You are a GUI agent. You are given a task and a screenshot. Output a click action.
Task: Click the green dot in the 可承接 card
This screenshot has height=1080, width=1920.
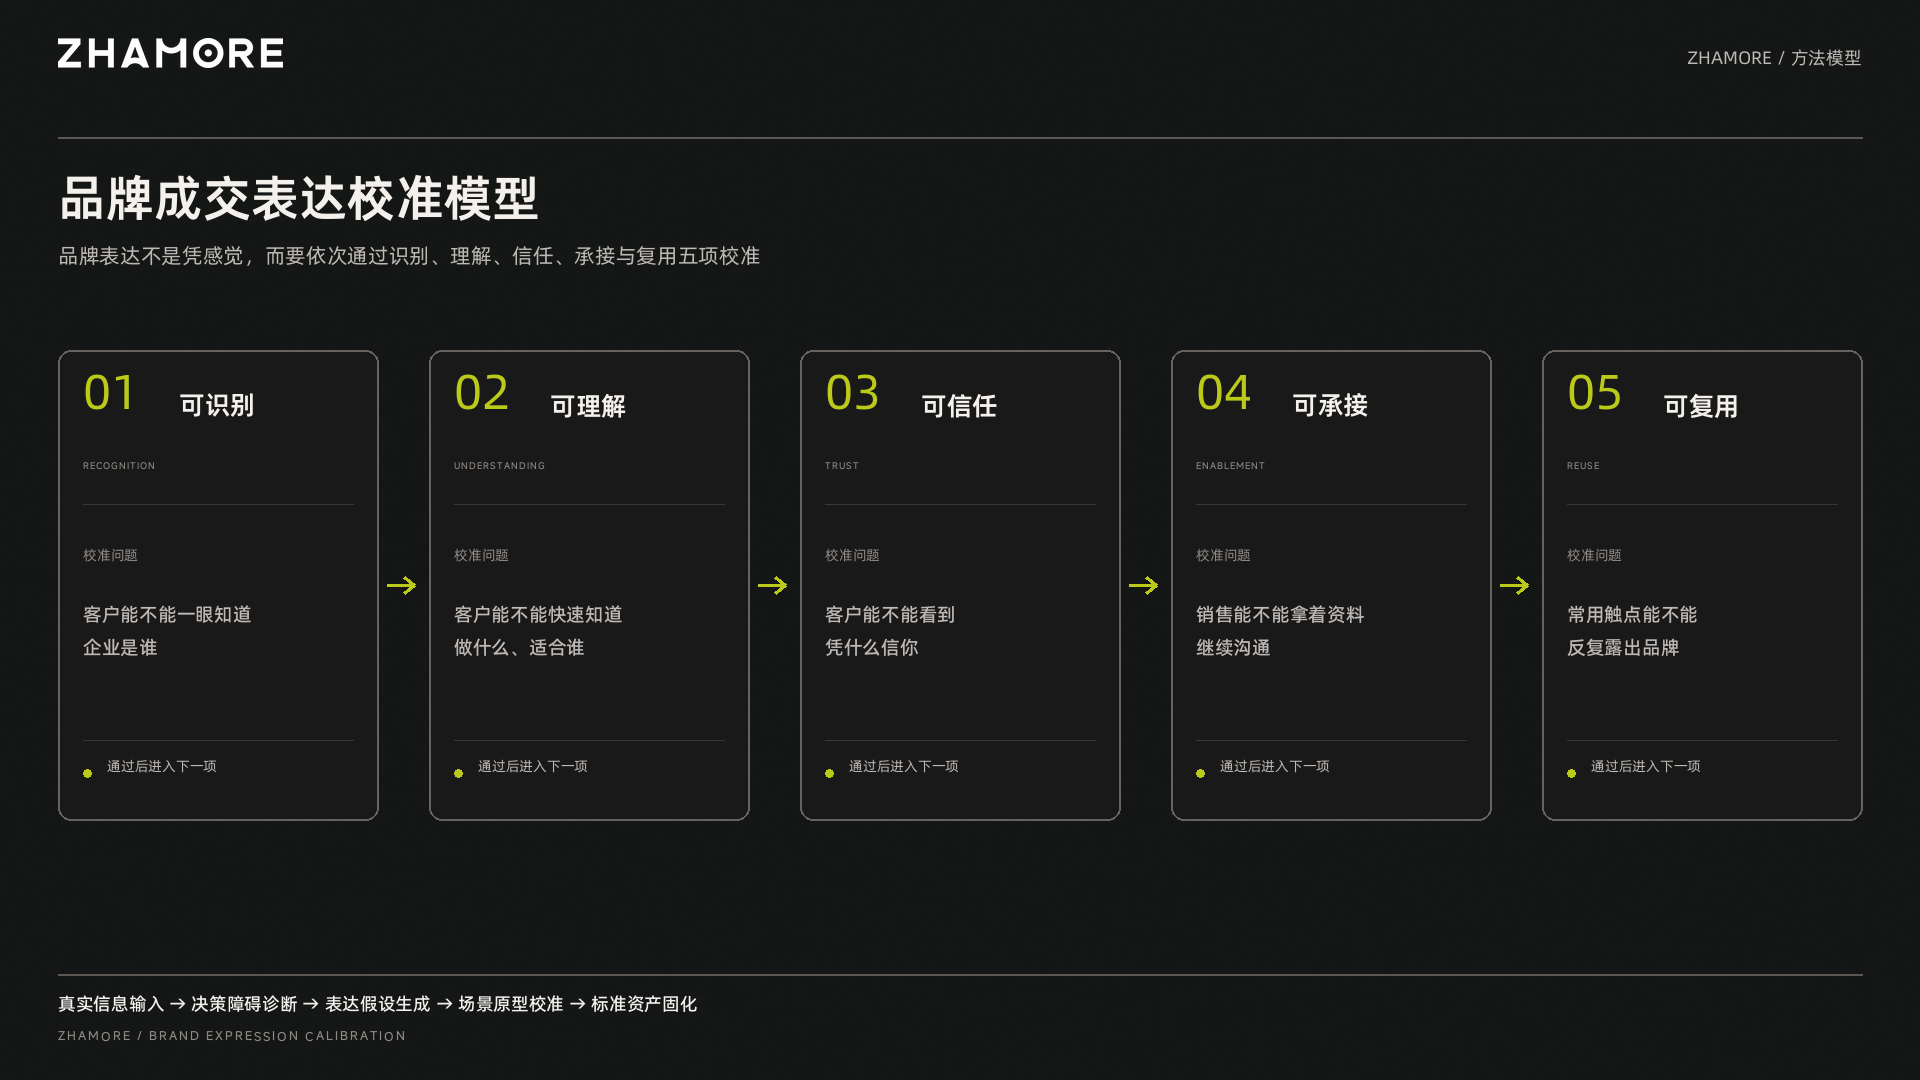click(1201, 773)
